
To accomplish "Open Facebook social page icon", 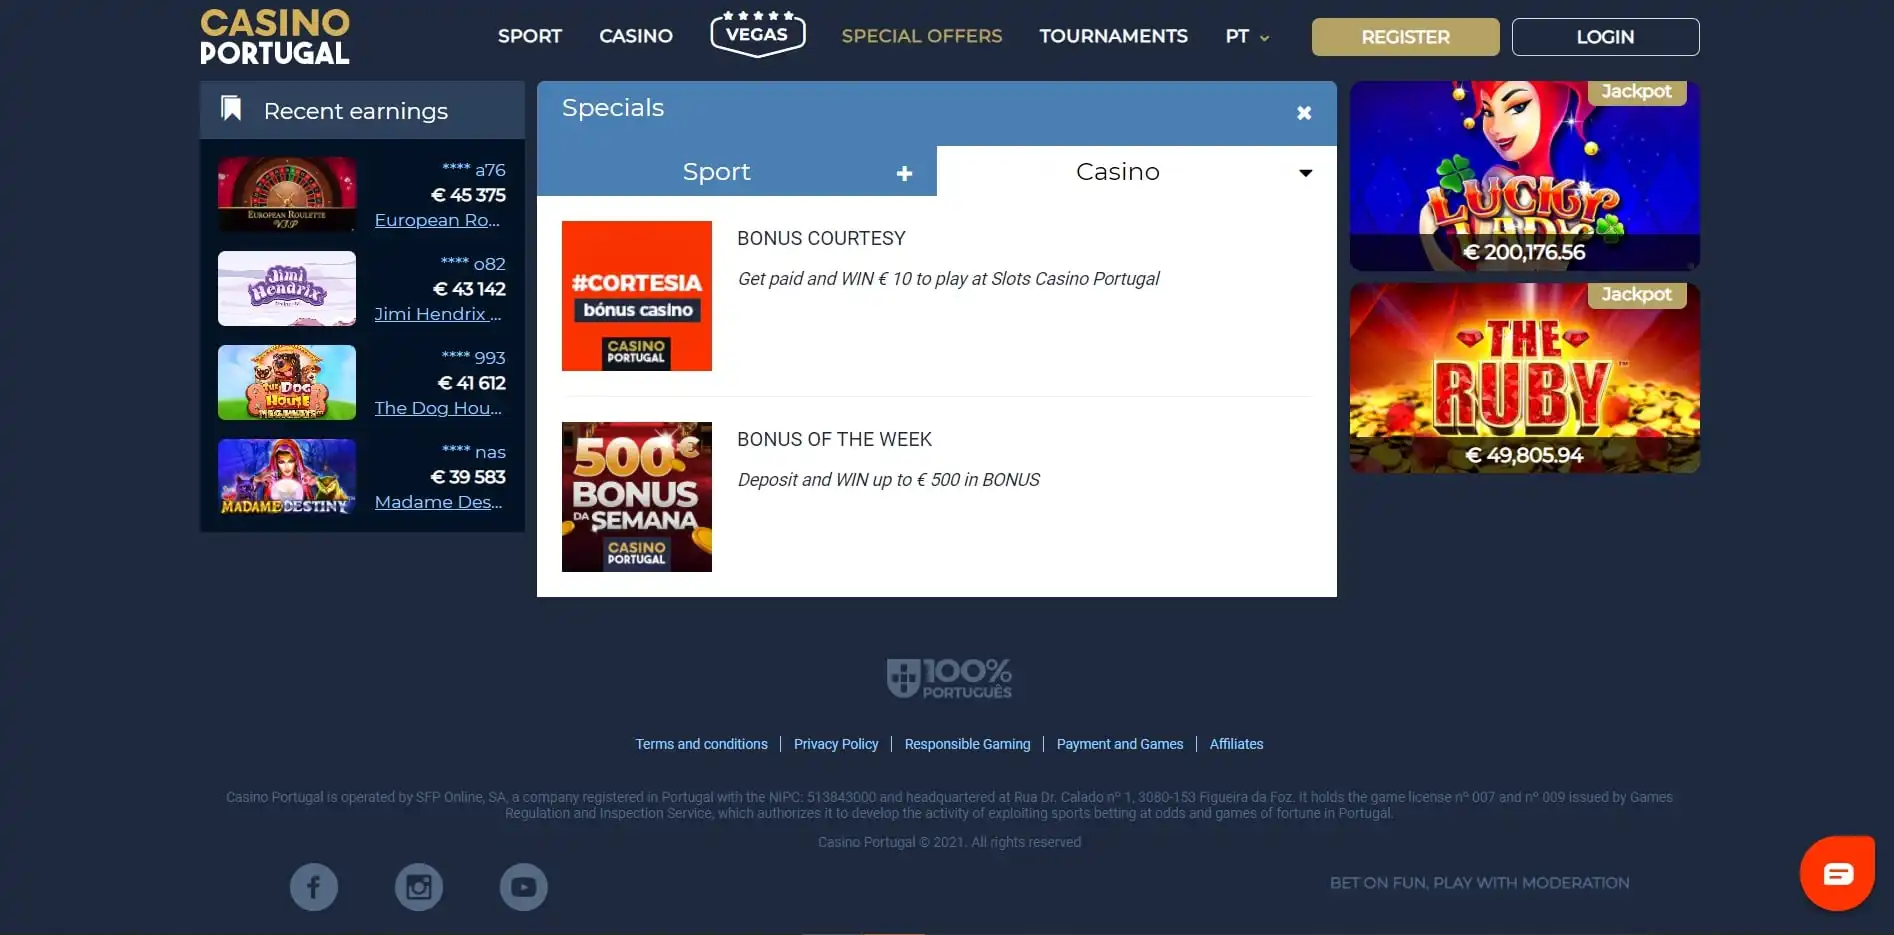I will tap(314, 887).
